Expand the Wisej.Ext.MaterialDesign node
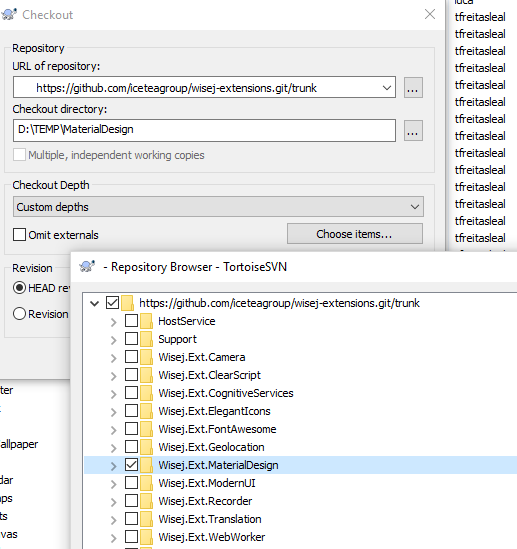The height and width of the screenshot is (549, 517). 113,466
